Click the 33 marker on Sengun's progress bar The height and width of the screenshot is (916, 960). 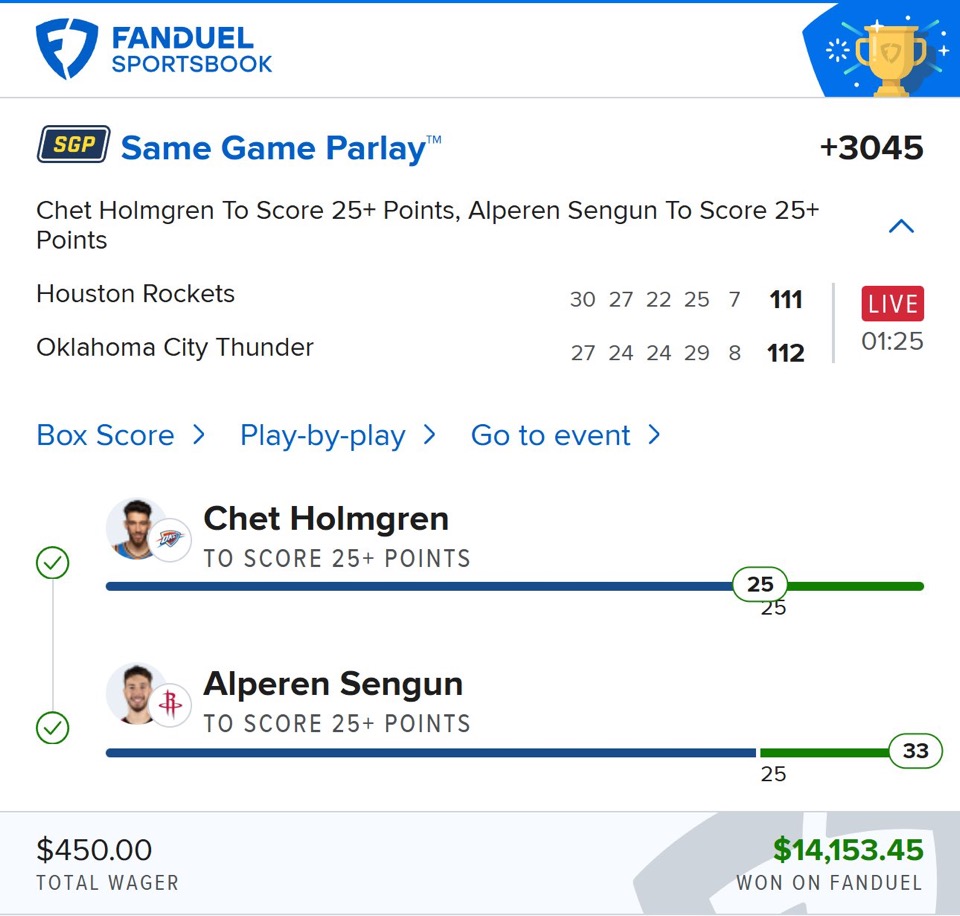coord(915,751)
